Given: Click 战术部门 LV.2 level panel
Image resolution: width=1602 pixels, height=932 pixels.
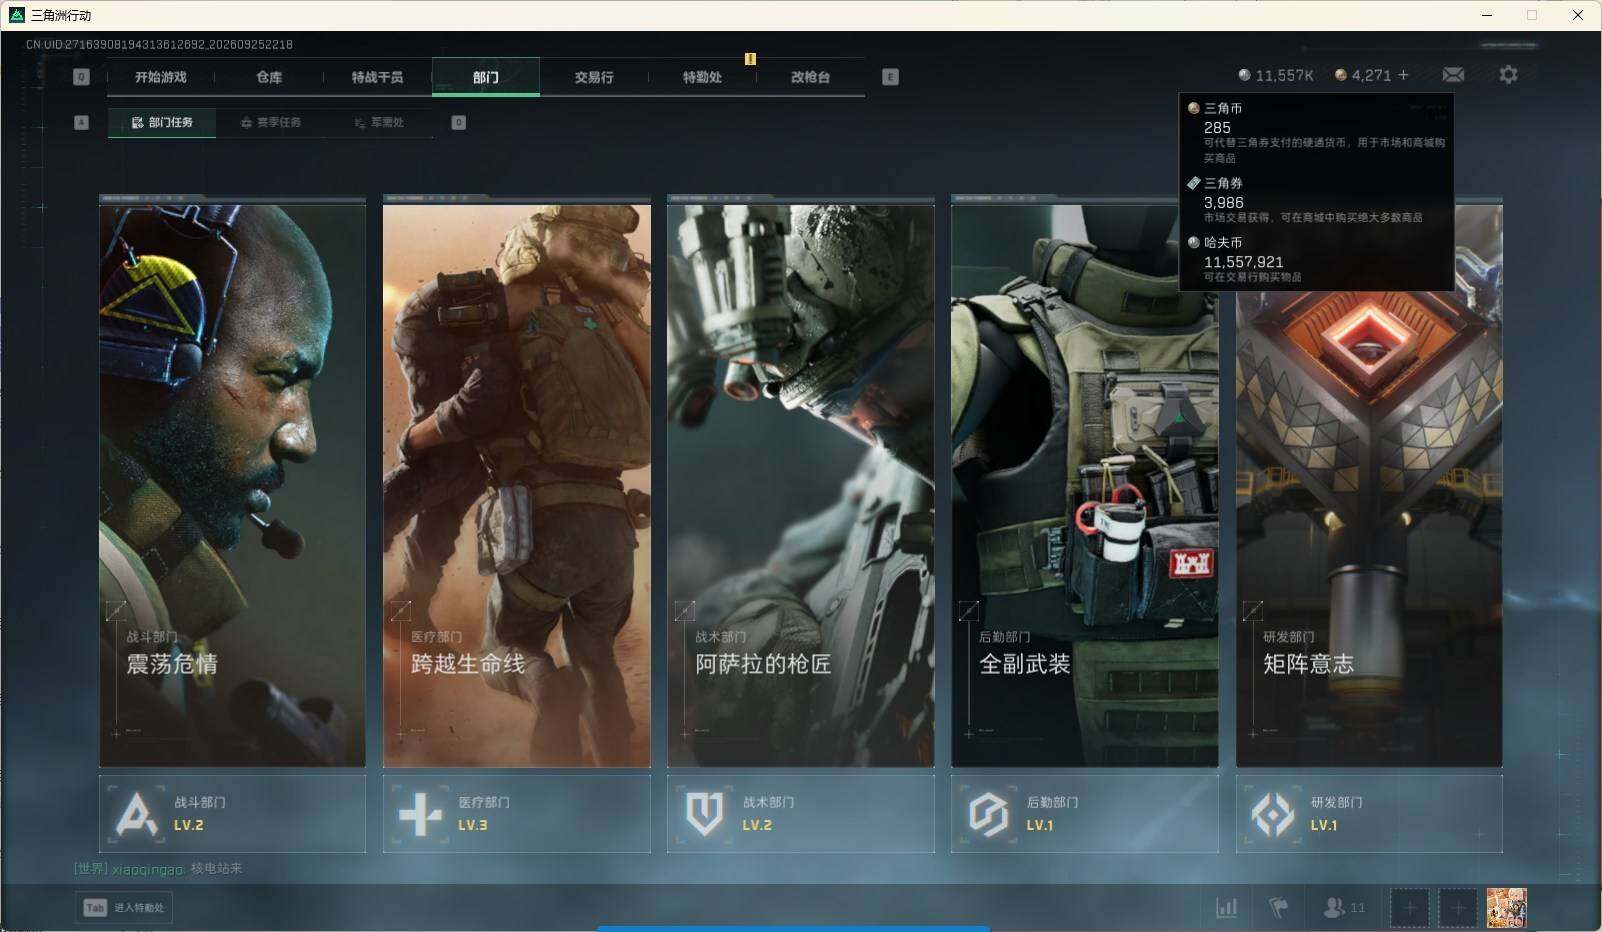Looking at the screenshot, I should (x=801, y=814).
